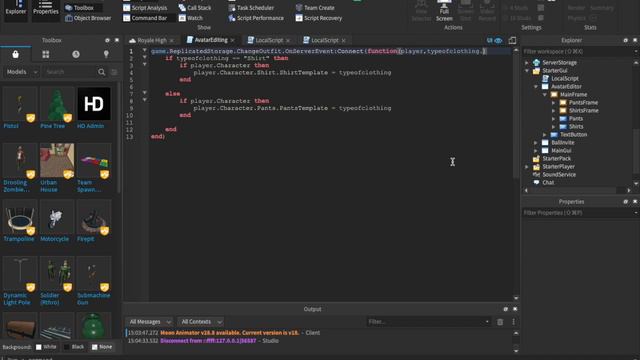Image resolution: width=640 pixels, height=360 pixels.
Task: Toggle the Toolbox panel in ribbon
Action: (x=80, y=8)
